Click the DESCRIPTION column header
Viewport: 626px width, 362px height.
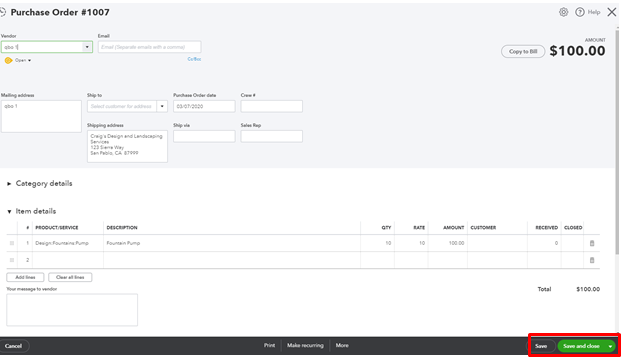(x=122, y=227)
